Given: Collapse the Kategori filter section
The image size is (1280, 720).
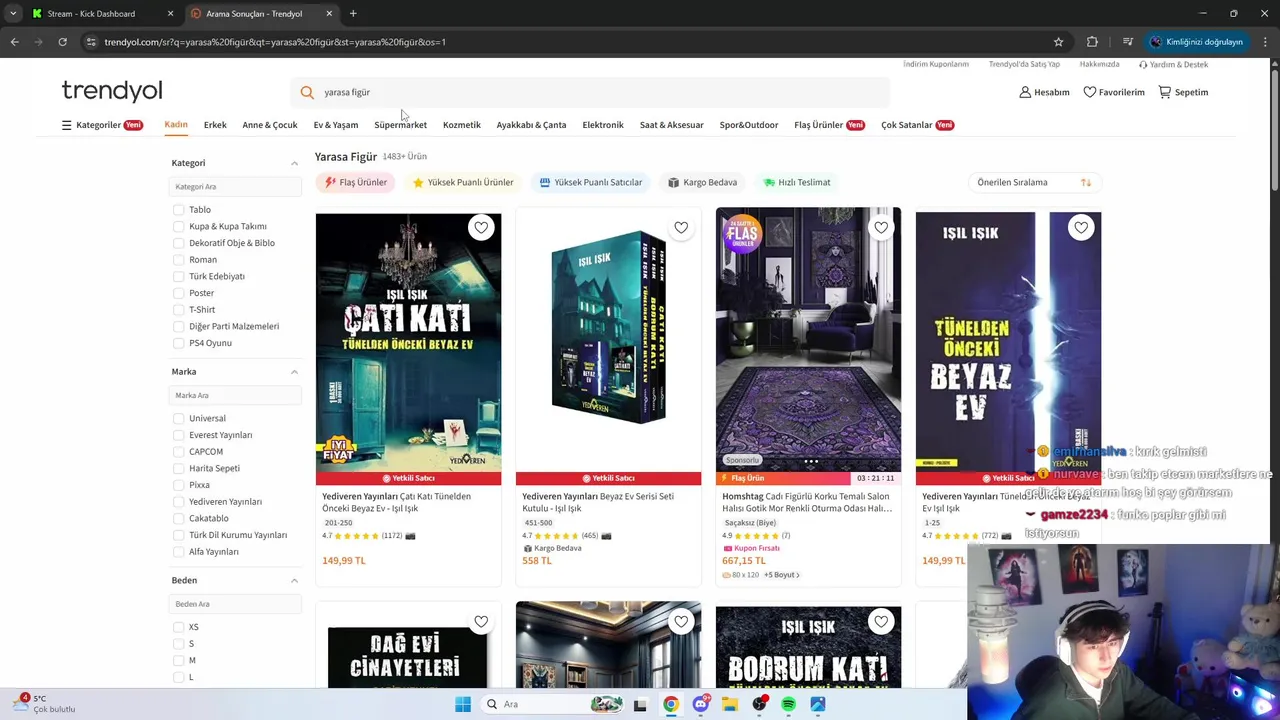Looking at the screenshot, I should (294, 163).
